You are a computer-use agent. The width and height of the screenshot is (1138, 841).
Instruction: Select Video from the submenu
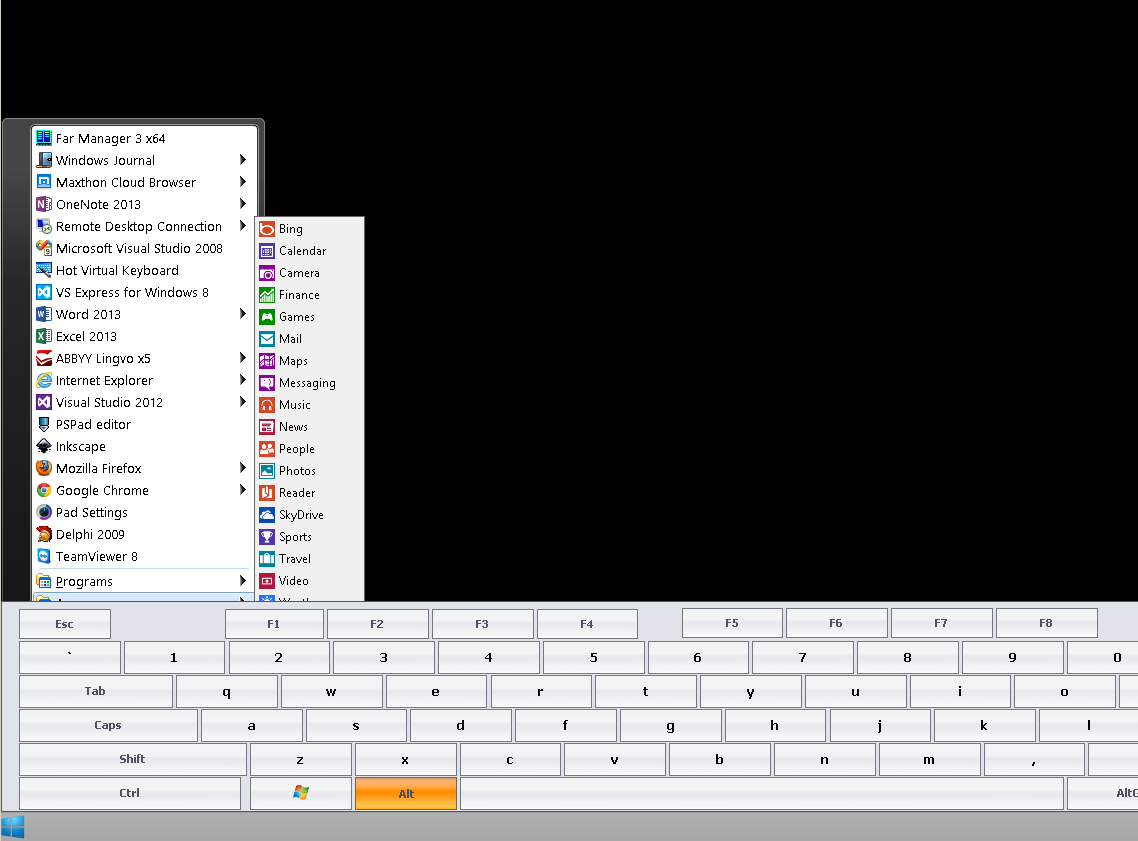click(x=309, y=581)
